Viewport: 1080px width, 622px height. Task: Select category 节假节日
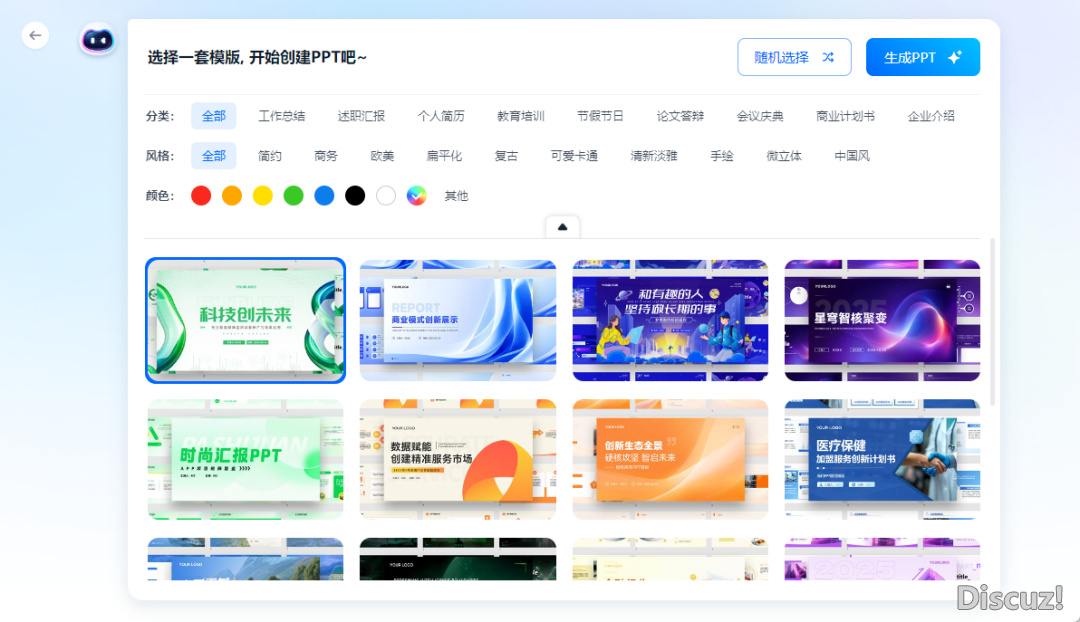pyautogui.click(x=600, y=116)
